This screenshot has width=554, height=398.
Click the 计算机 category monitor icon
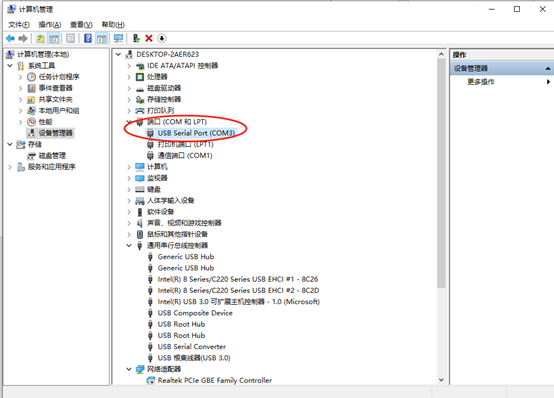[140, 167]
